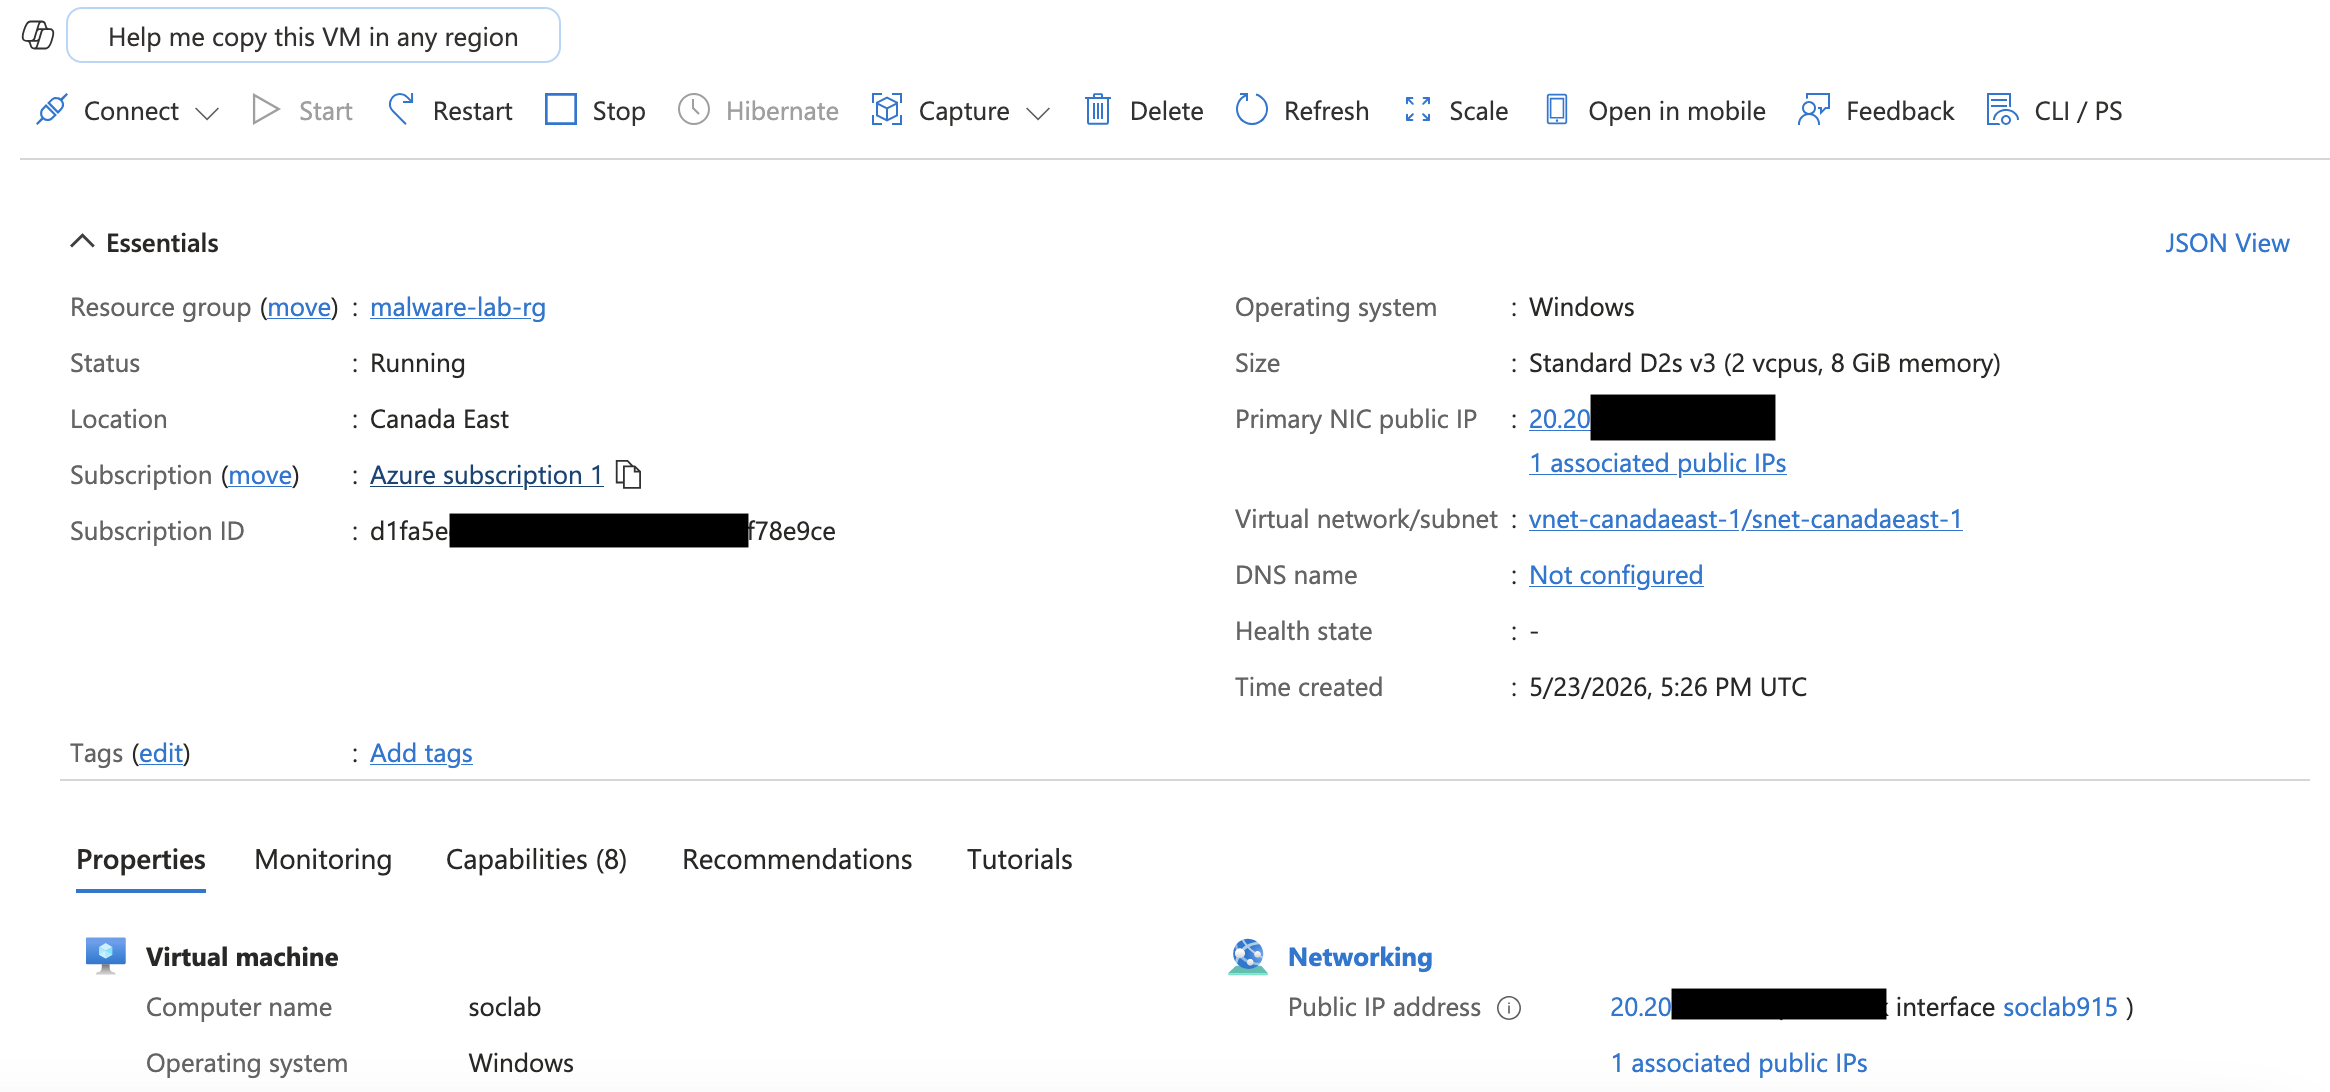
Task: Open the Azure subscription 1 link
Action: coord(486,475)
